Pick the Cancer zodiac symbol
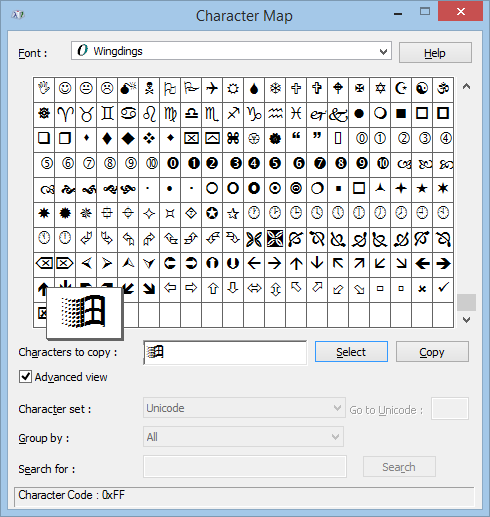The width and height of the screenshot is (490, 517). tap(128, 114)
